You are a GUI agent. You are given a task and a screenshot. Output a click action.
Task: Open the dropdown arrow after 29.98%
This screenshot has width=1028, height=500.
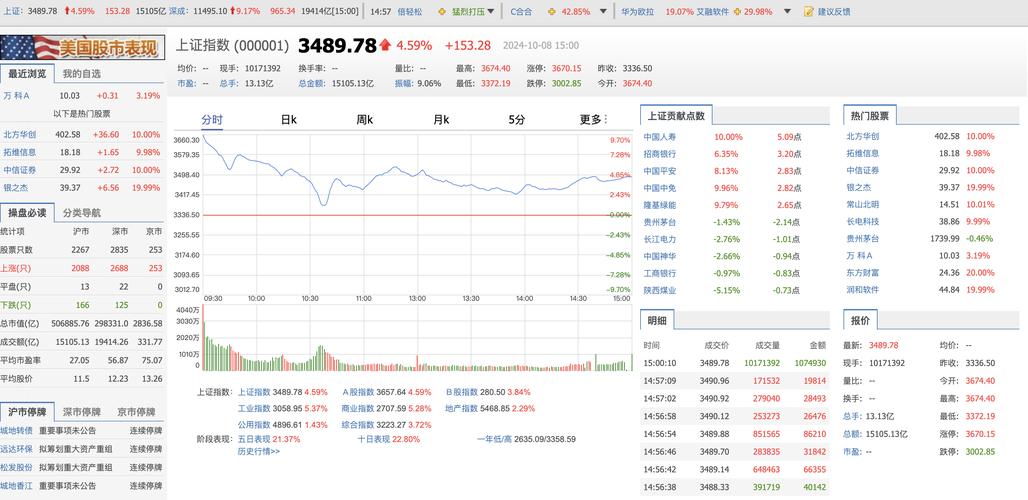click(786, 12)
